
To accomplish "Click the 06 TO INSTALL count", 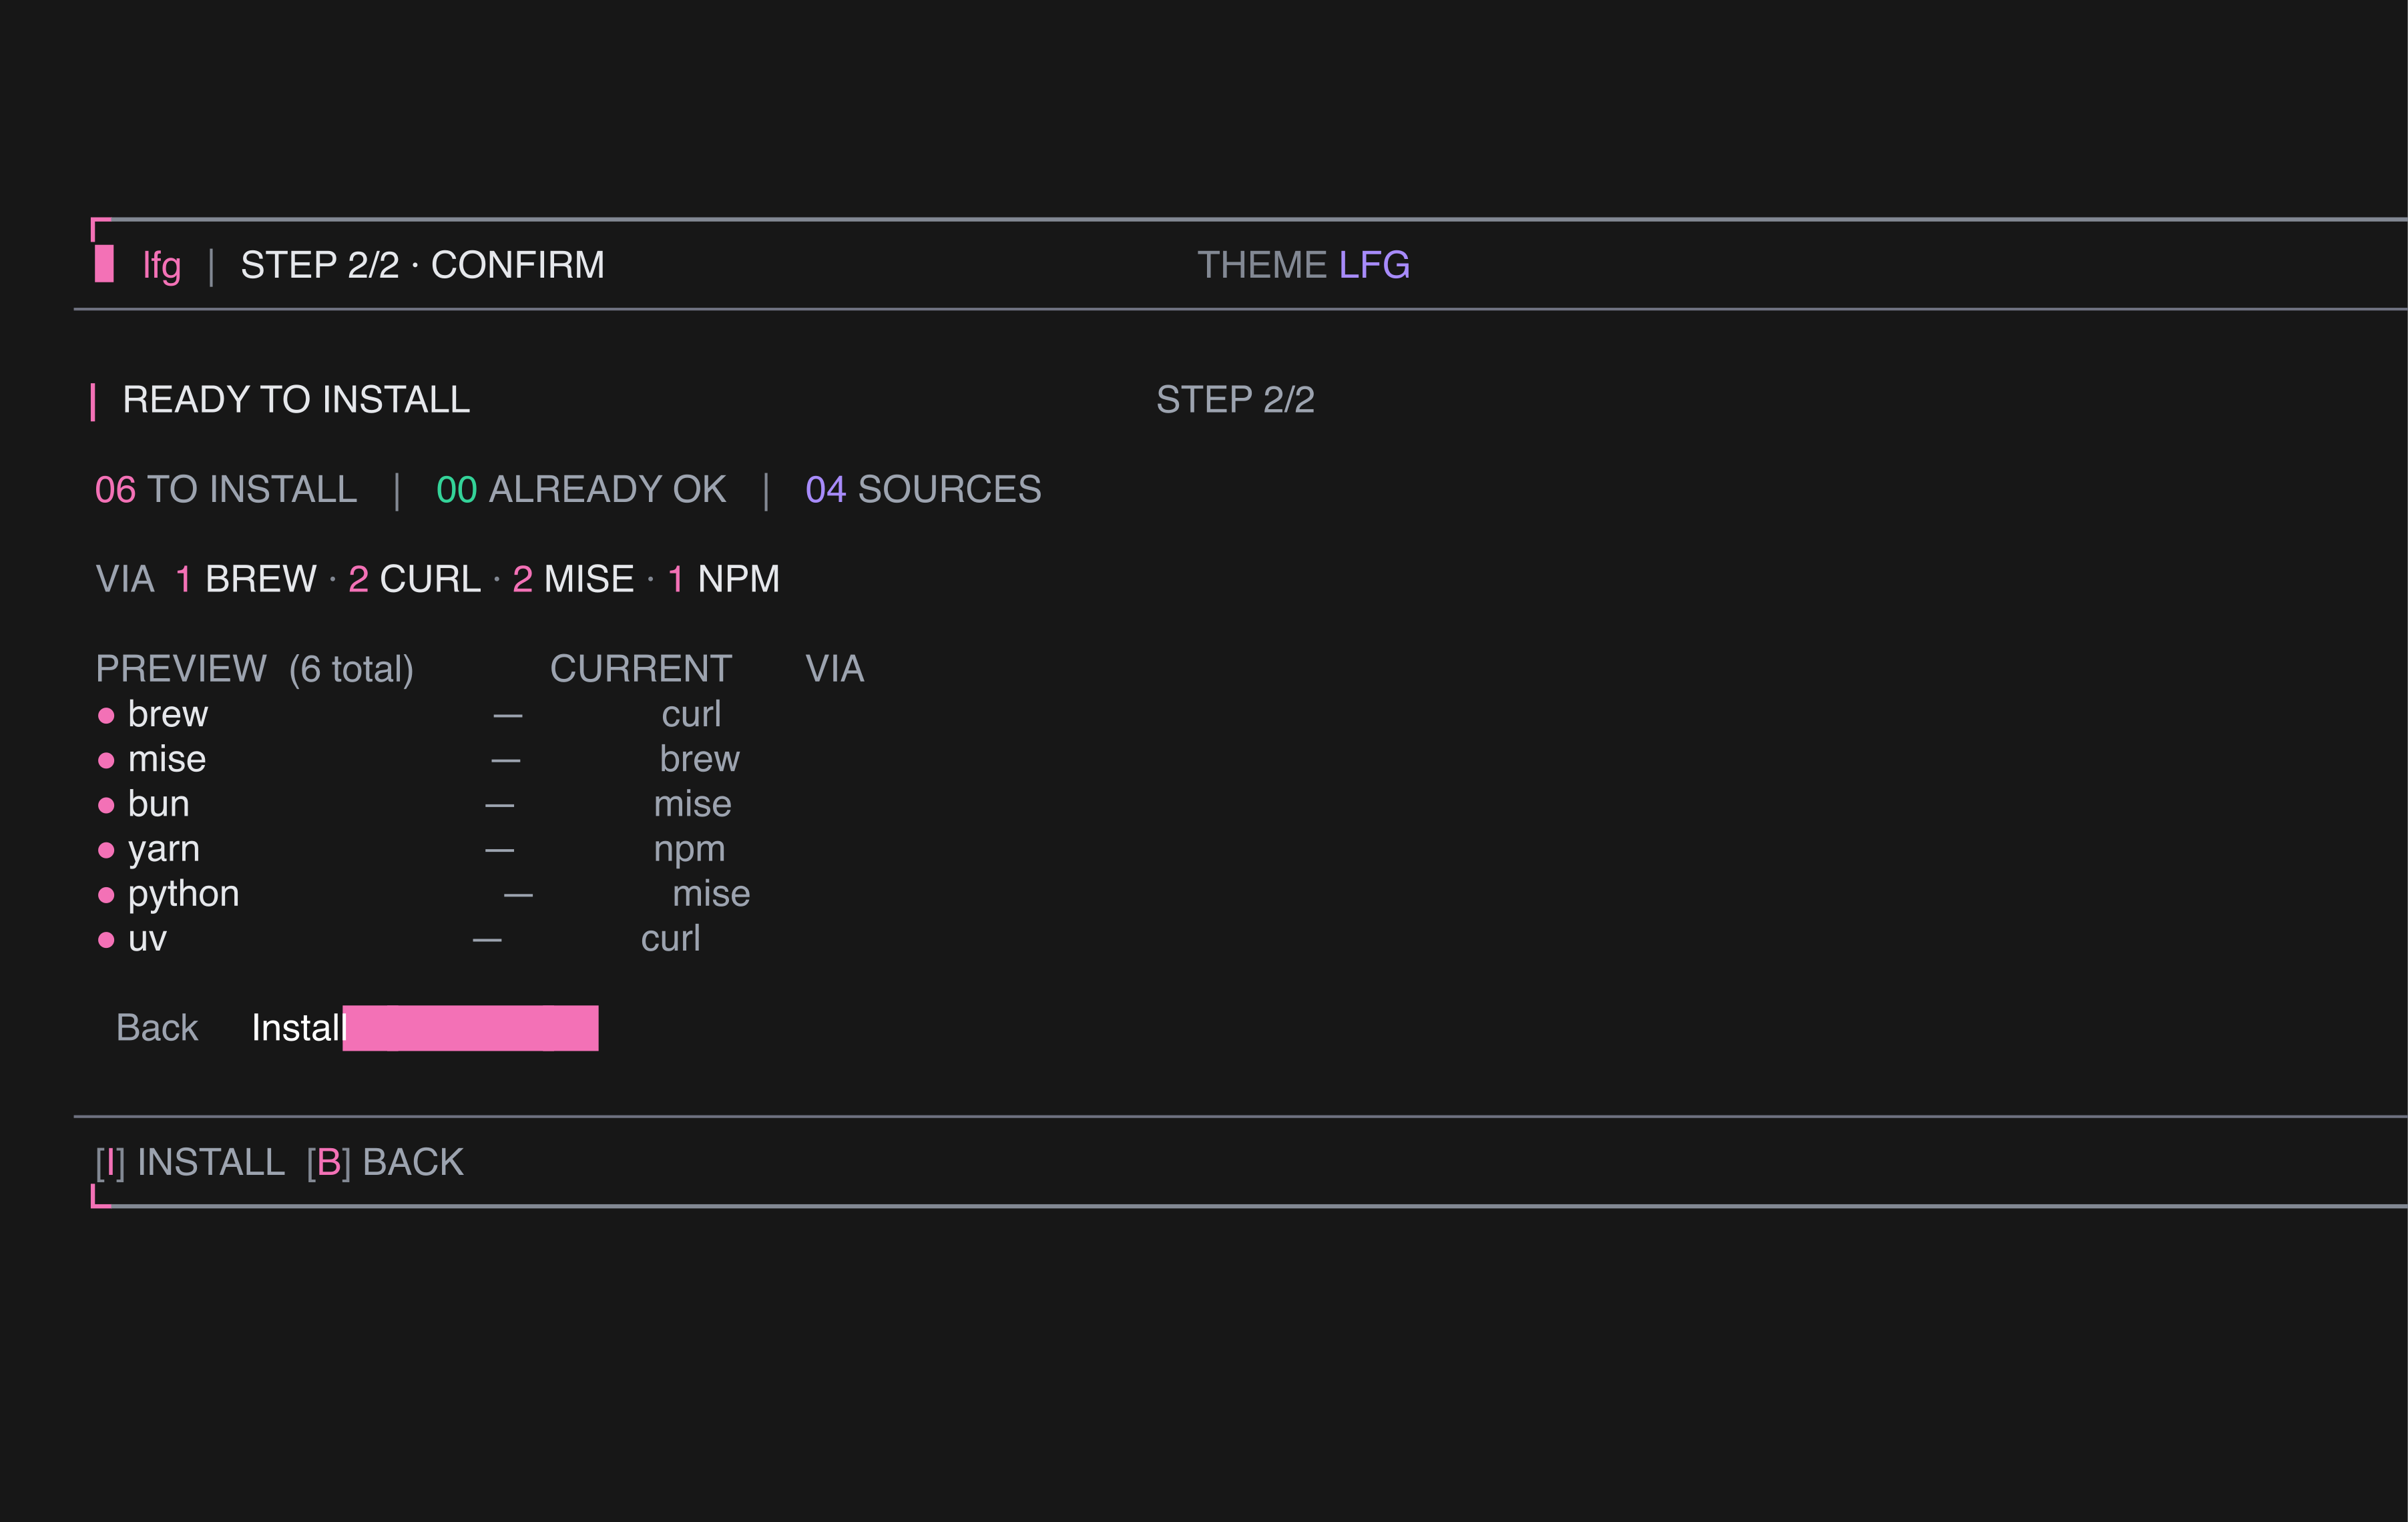I will [226, 490].
